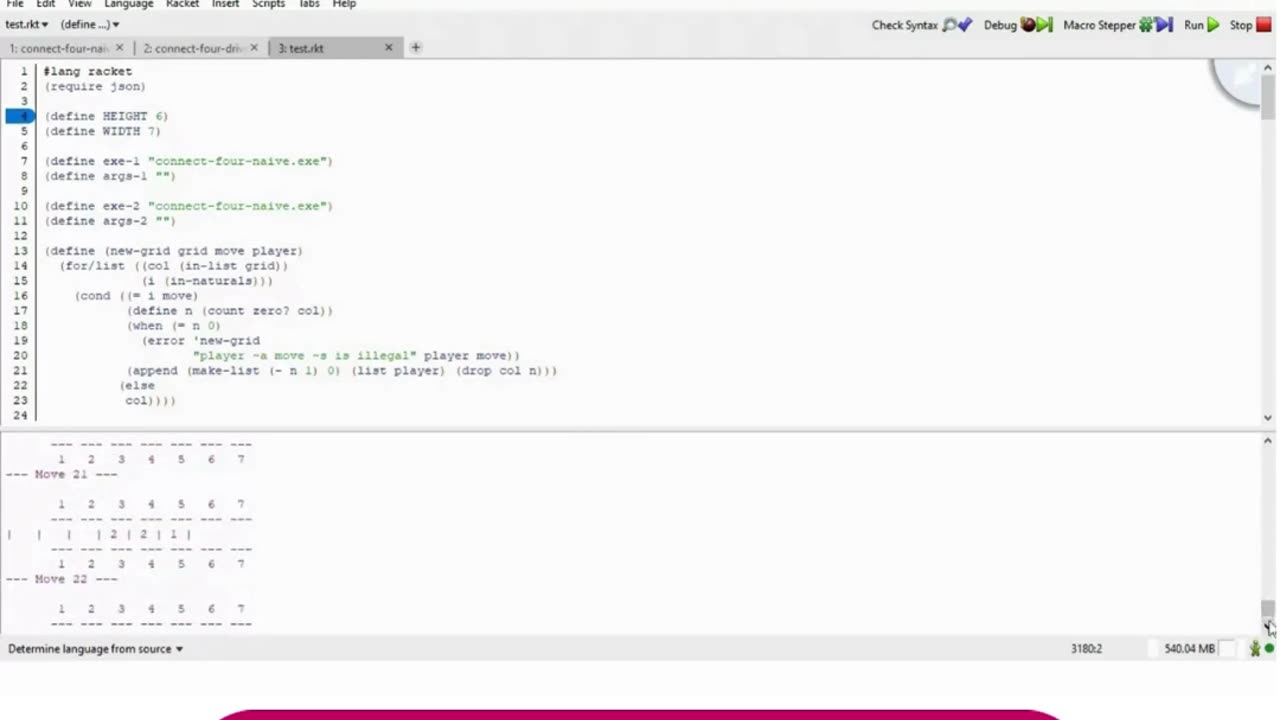Click the '(define args-1 "")' line
This screenshot has width=1280, height=720.
coord(110,176)
